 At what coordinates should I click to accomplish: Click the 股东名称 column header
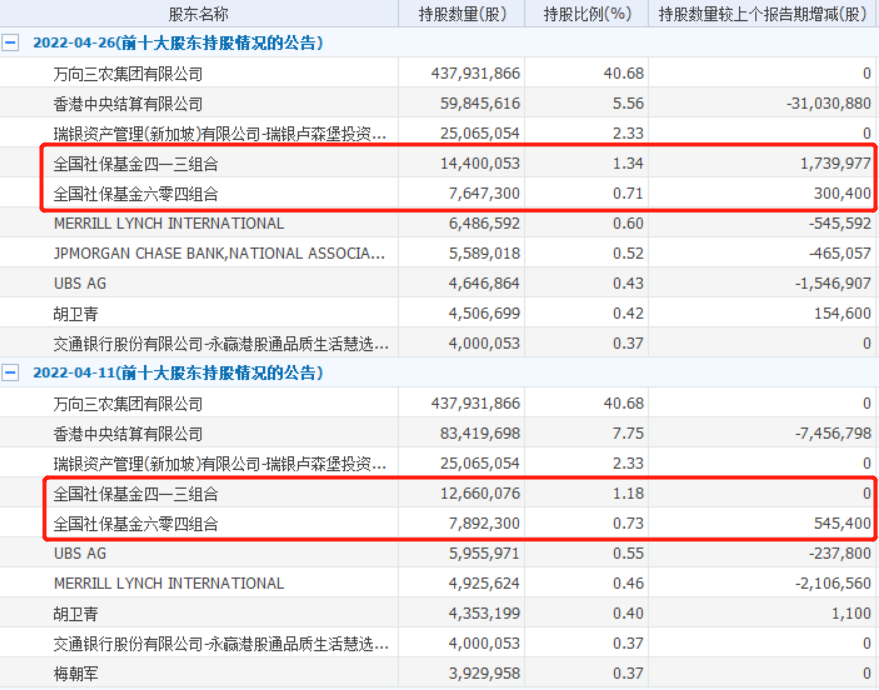pyautogui.click(x=198, y=14)
